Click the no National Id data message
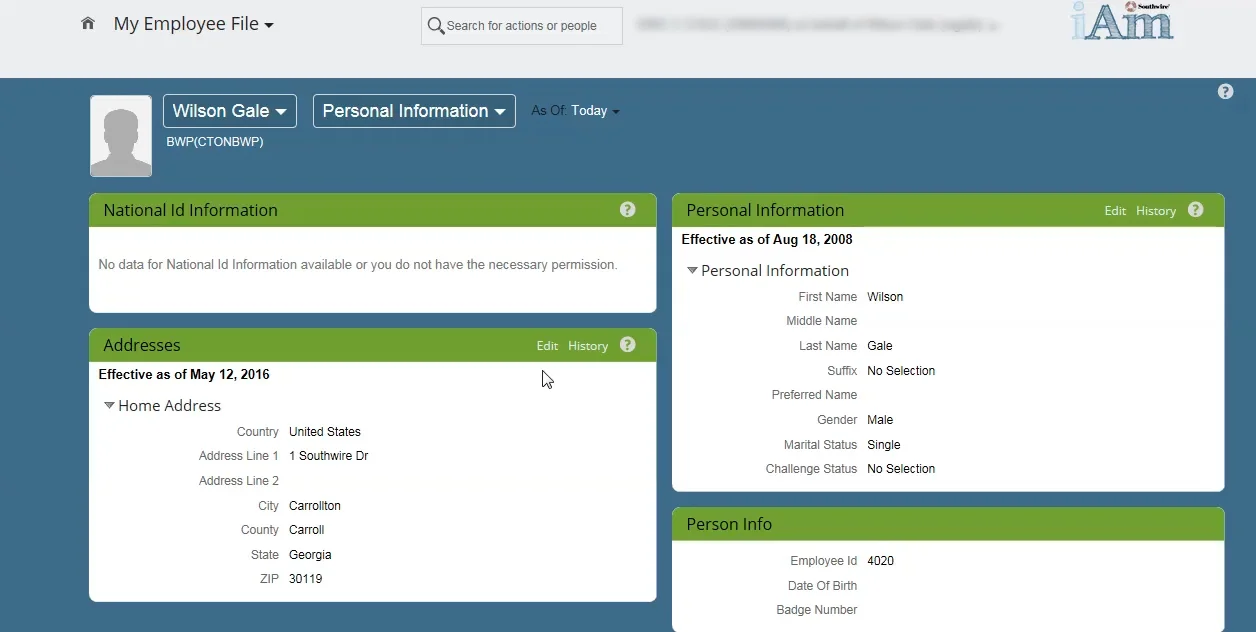 [x=358, y=265]
